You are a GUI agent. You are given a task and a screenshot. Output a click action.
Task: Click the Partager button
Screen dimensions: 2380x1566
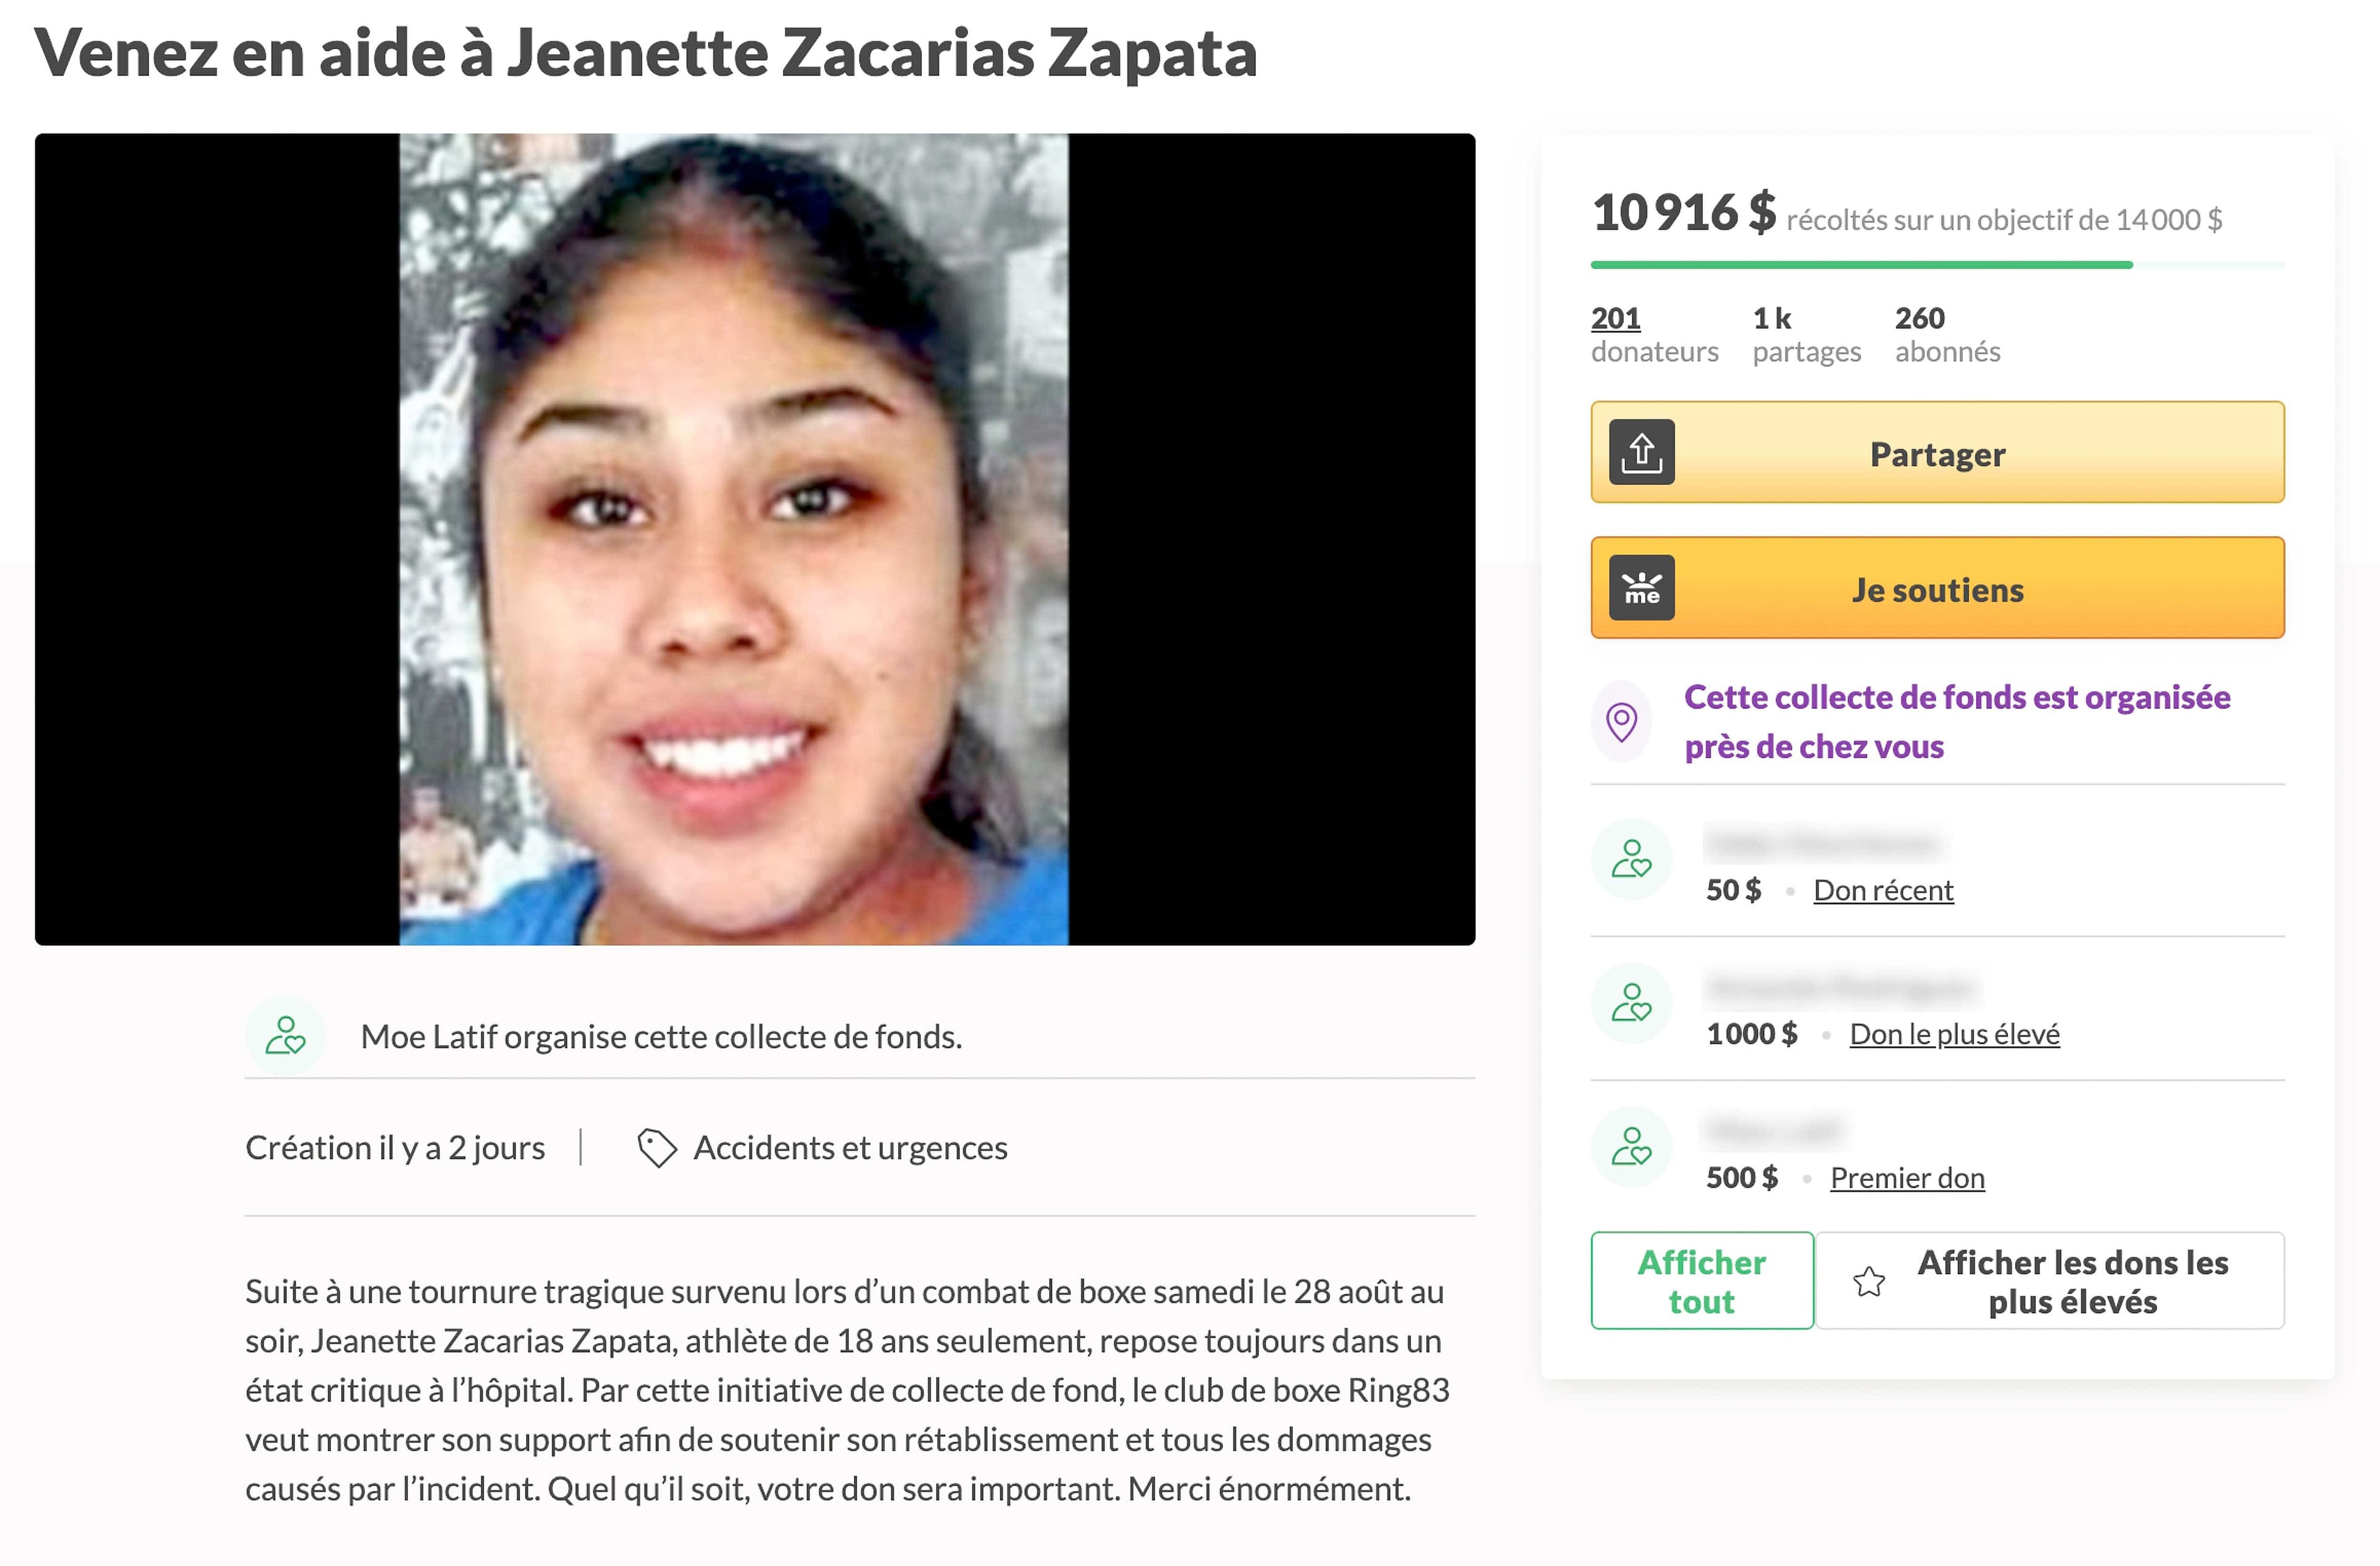click(x=1937, y=452)
